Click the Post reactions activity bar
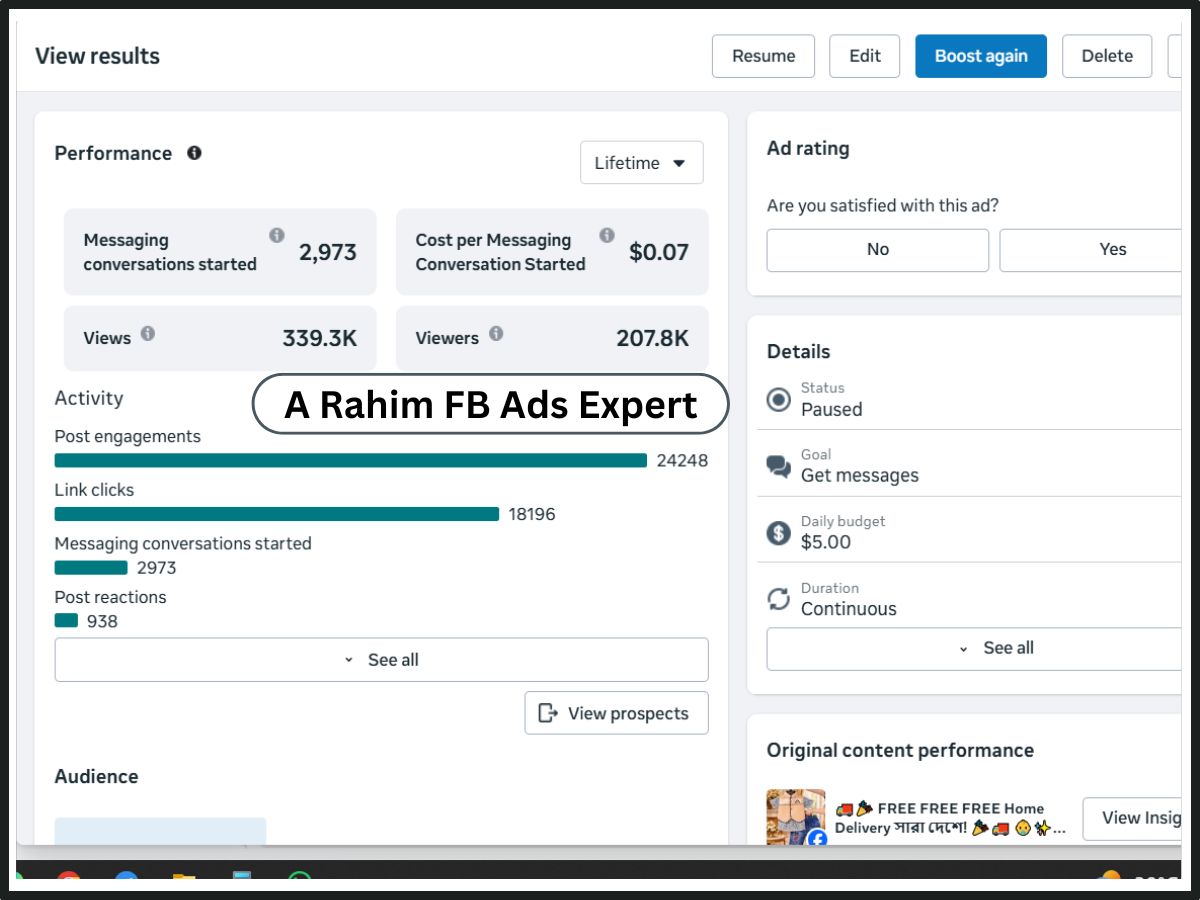The image size is (1200, 900). (66, 620)
